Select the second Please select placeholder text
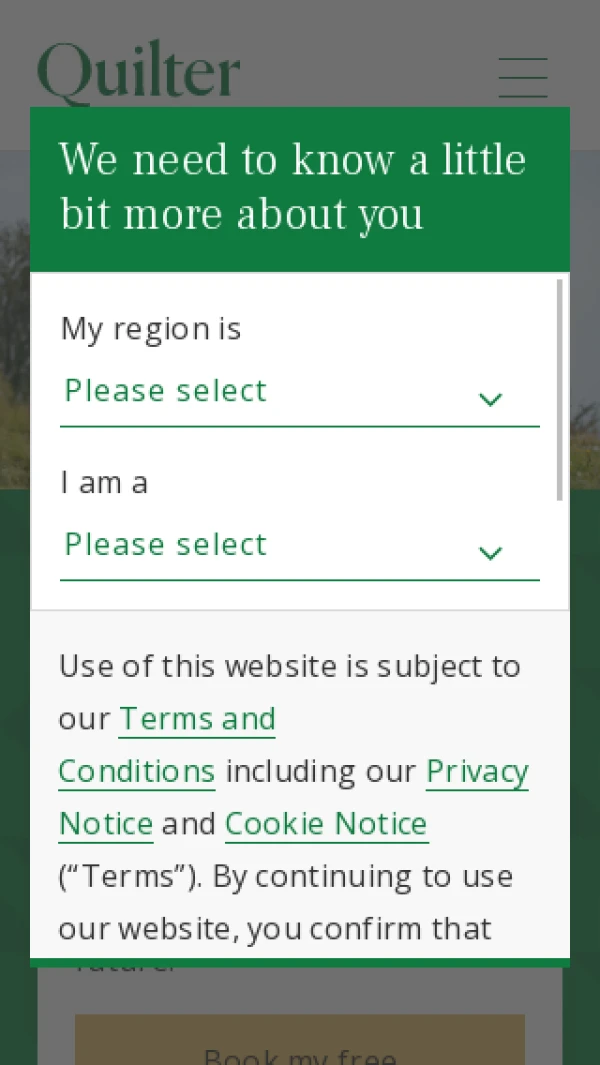The width and height of the screenshot is (600, 1065). pyautogui.click(x=165, y=544)
